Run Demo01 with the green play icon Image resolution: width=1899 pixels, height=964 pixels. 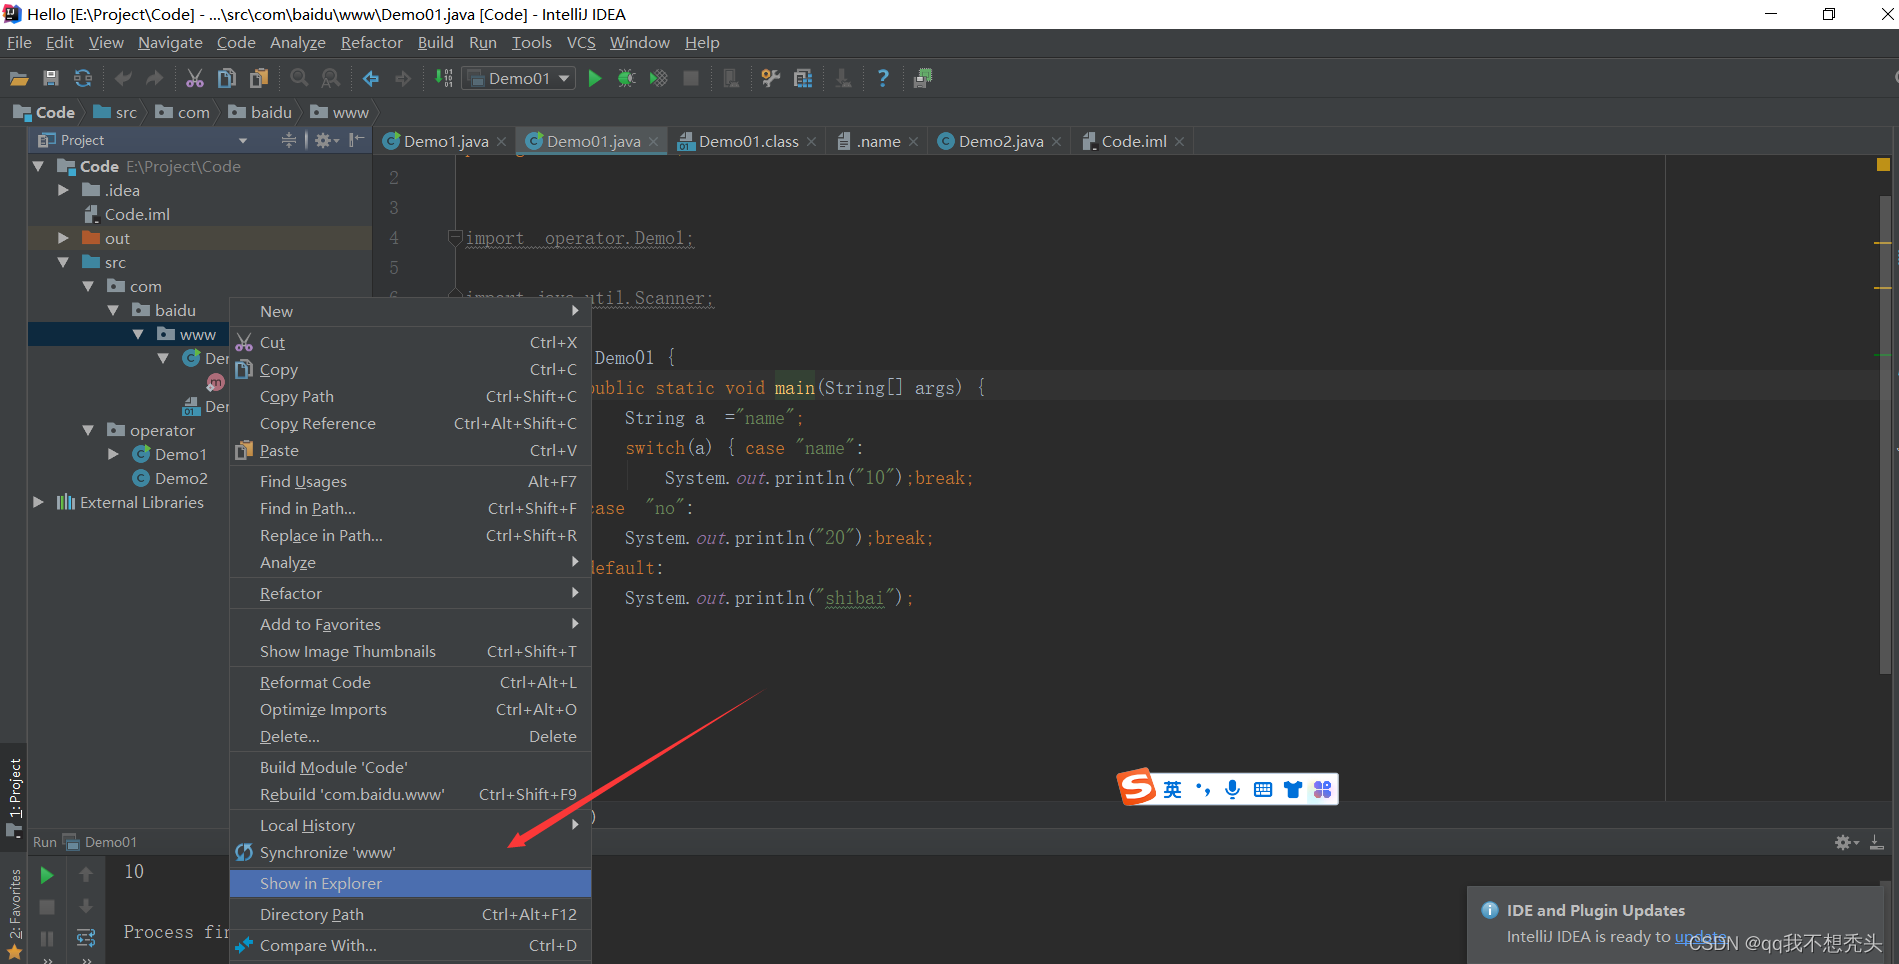(x=595, y=78)
